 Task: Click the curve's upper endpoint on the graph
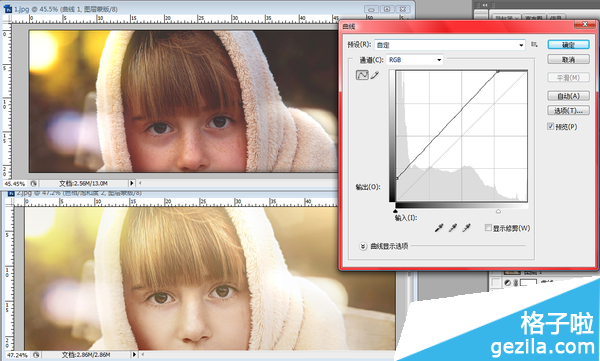498,71
